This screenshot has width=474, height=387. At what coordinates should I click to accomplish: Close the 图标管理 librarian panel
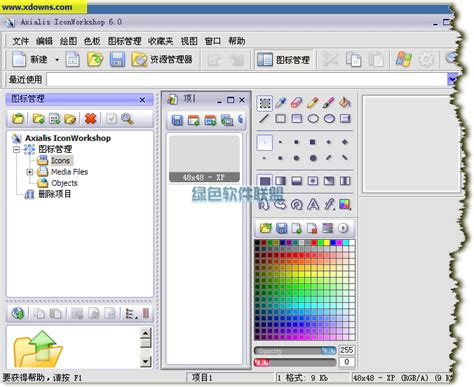pos(142,100)
